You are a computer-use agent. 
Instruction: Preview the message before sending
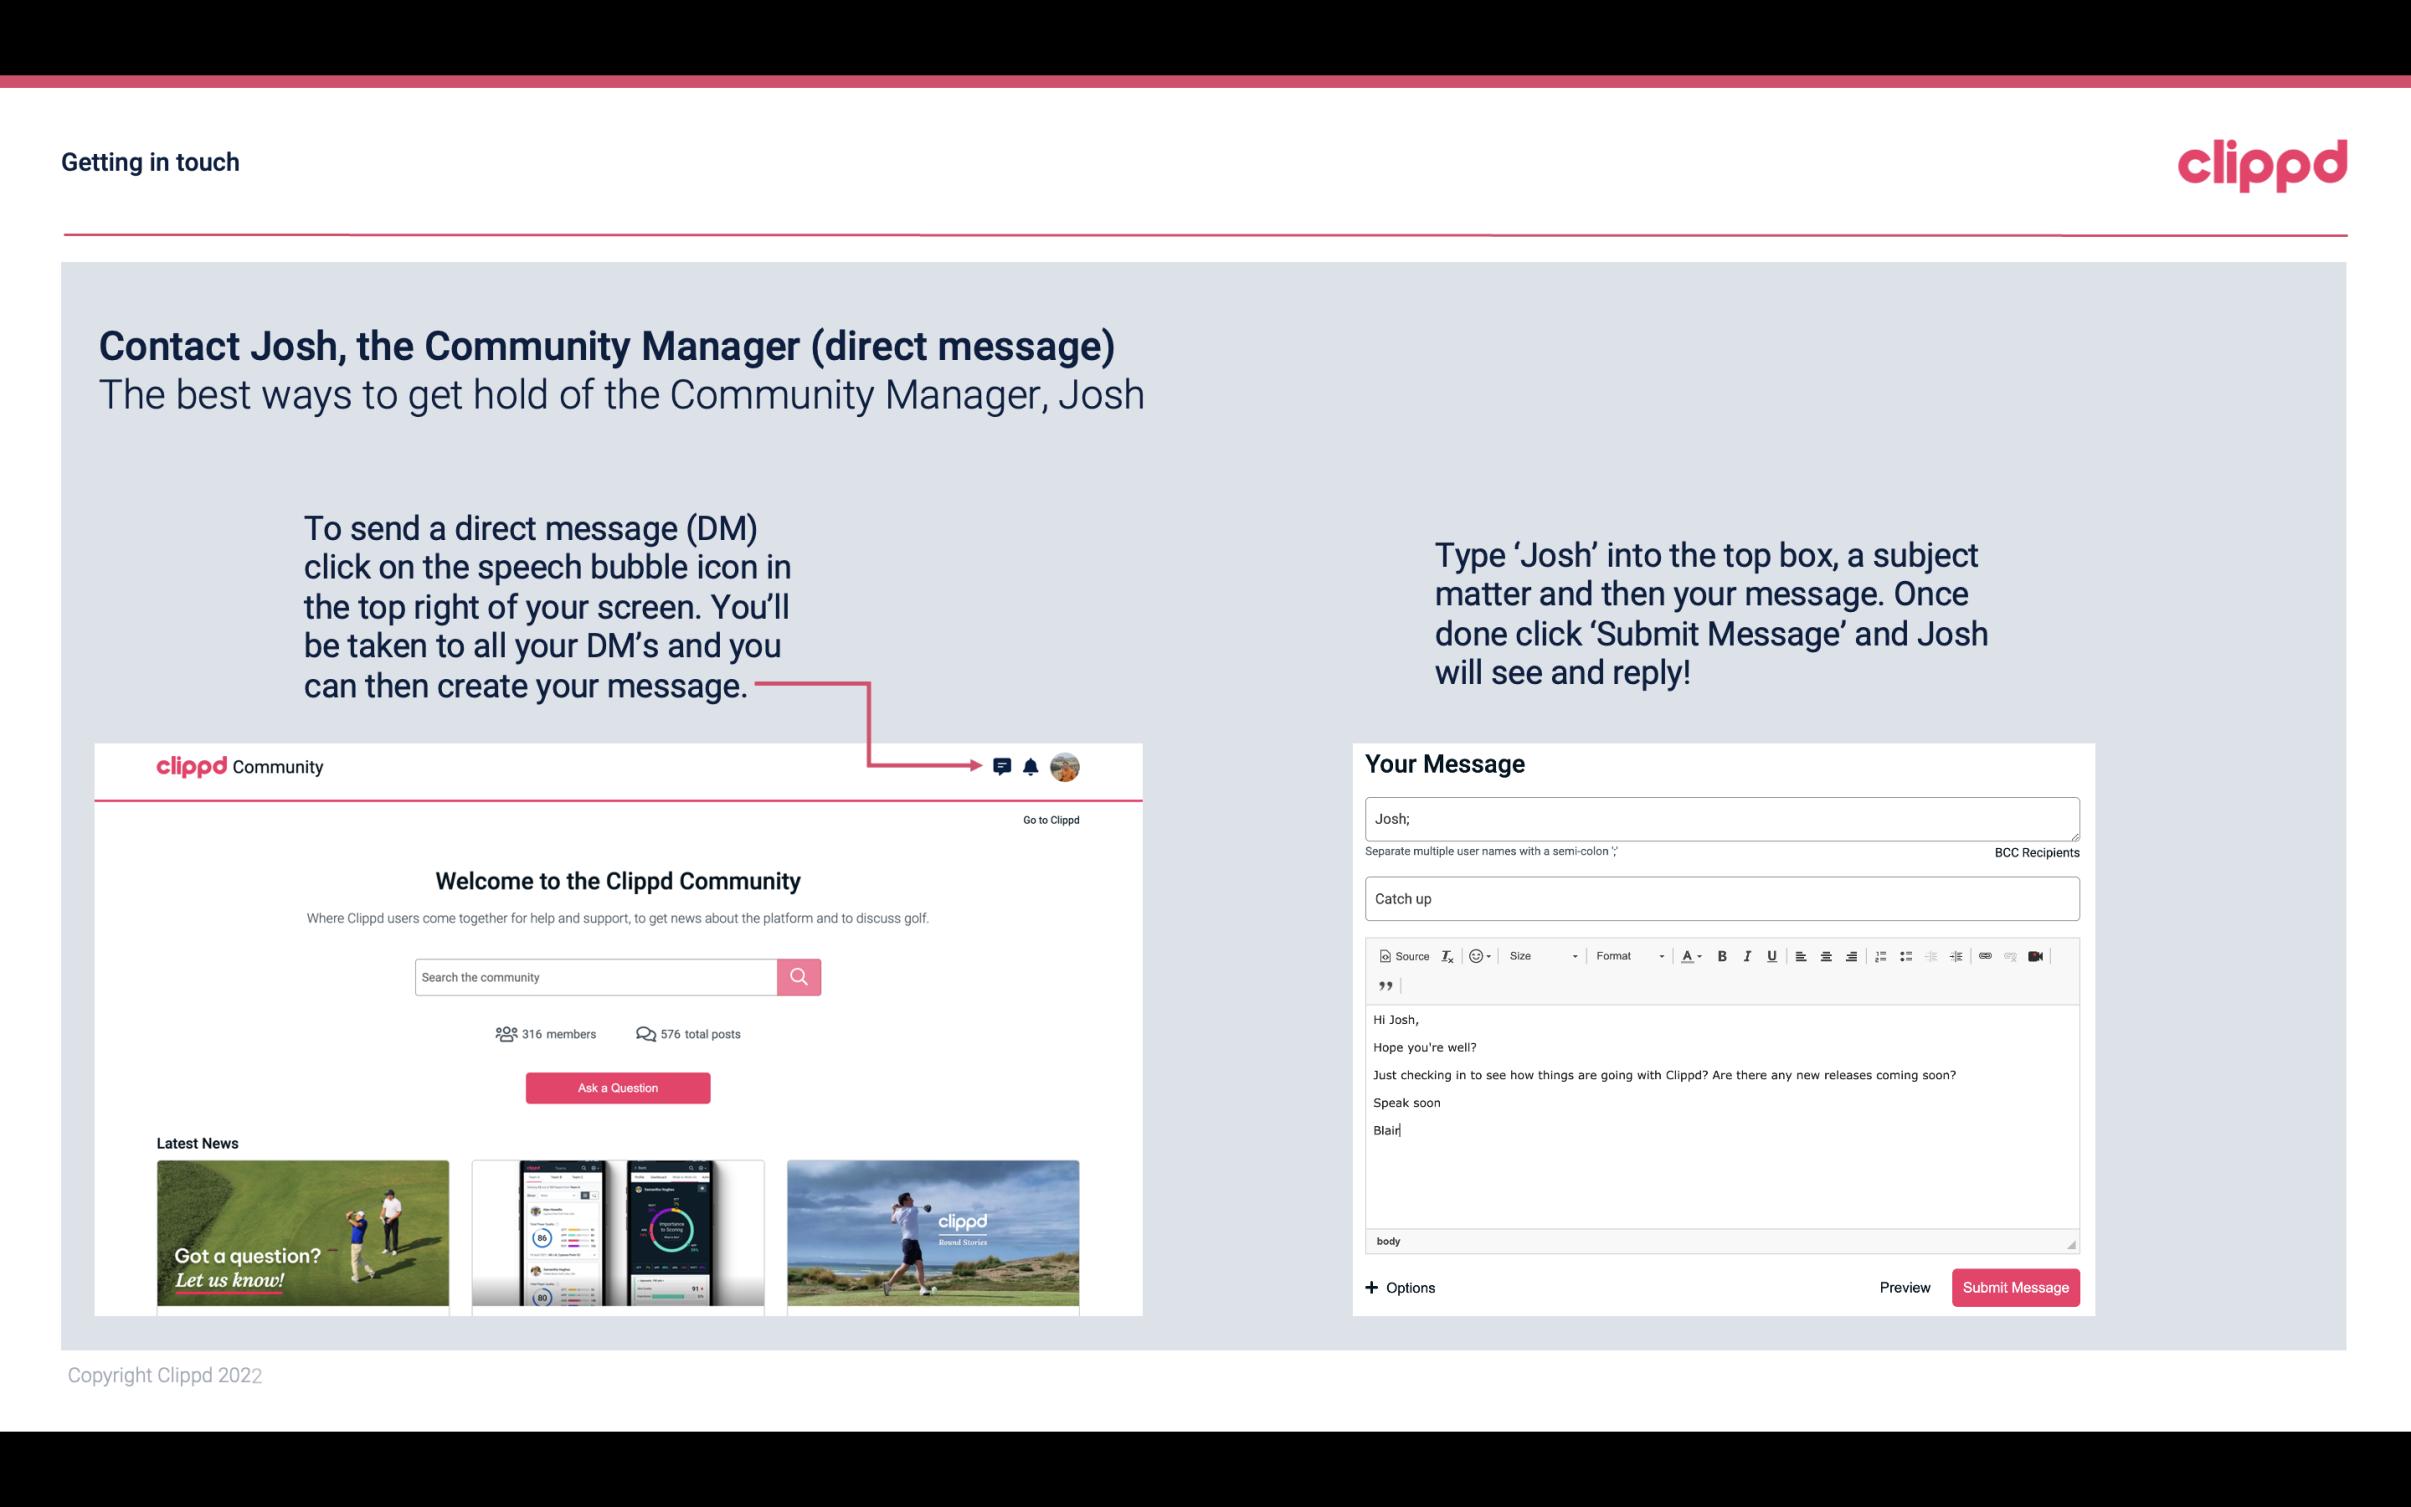(x=1904, y=1287)
